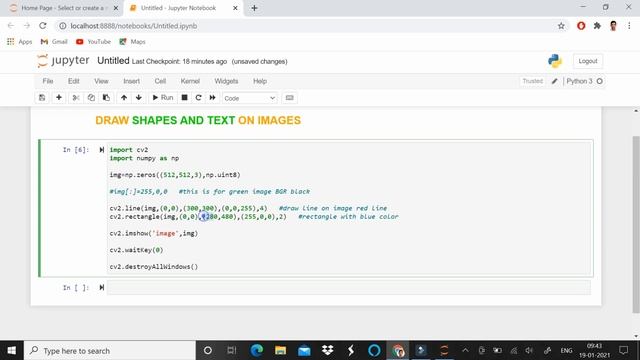The image size is (640, 360).
Task: Open the command palette keyboard icon
Action: click(289, 98)
